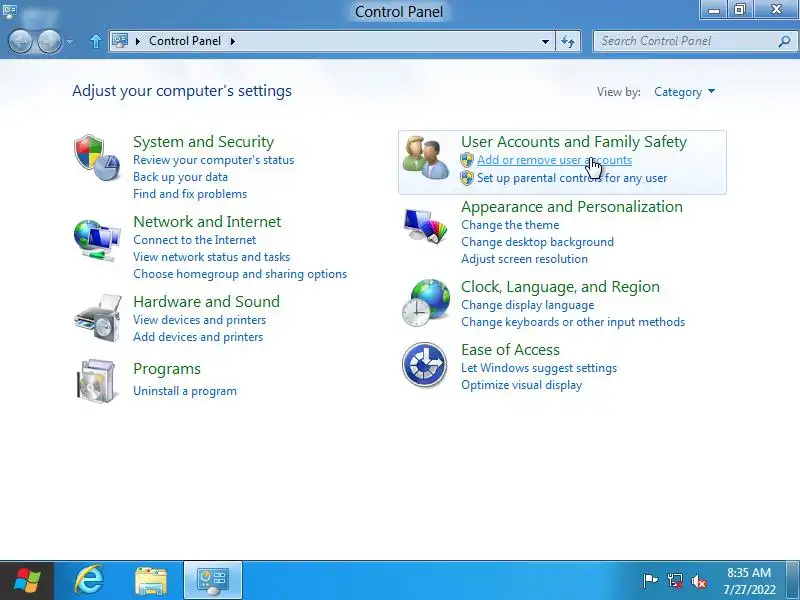
Task: Open File Explorer from the taskbar
Action: pos(151,581)
